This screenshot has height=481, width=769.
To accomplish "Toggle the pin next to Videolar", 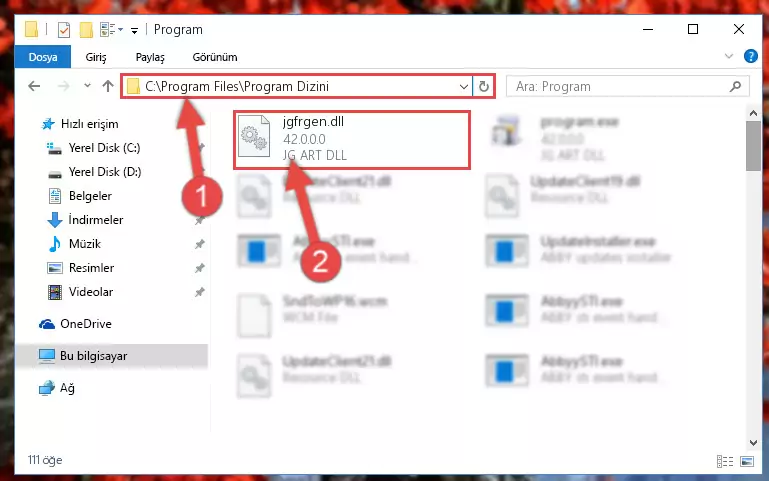I will 200,292.
